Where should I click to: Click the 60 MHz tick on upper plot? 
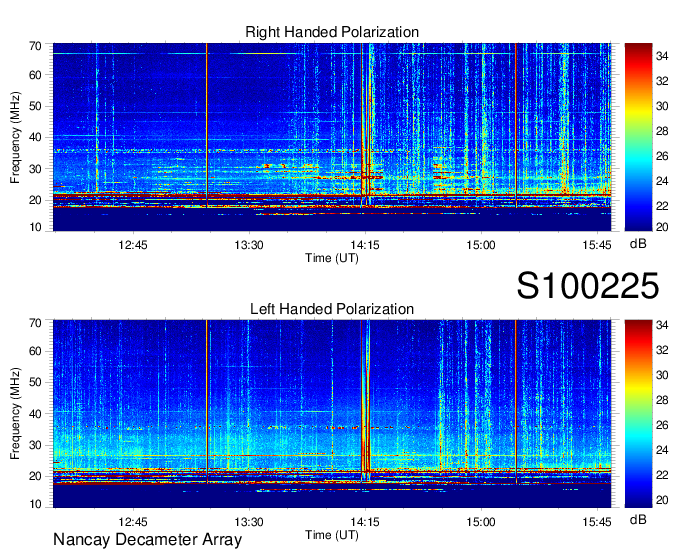pos(35,75)
